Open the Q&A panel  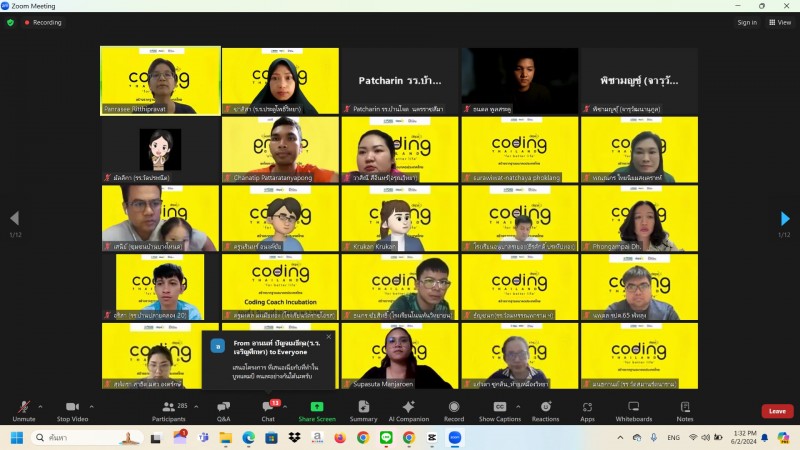(x=223, y=411)
